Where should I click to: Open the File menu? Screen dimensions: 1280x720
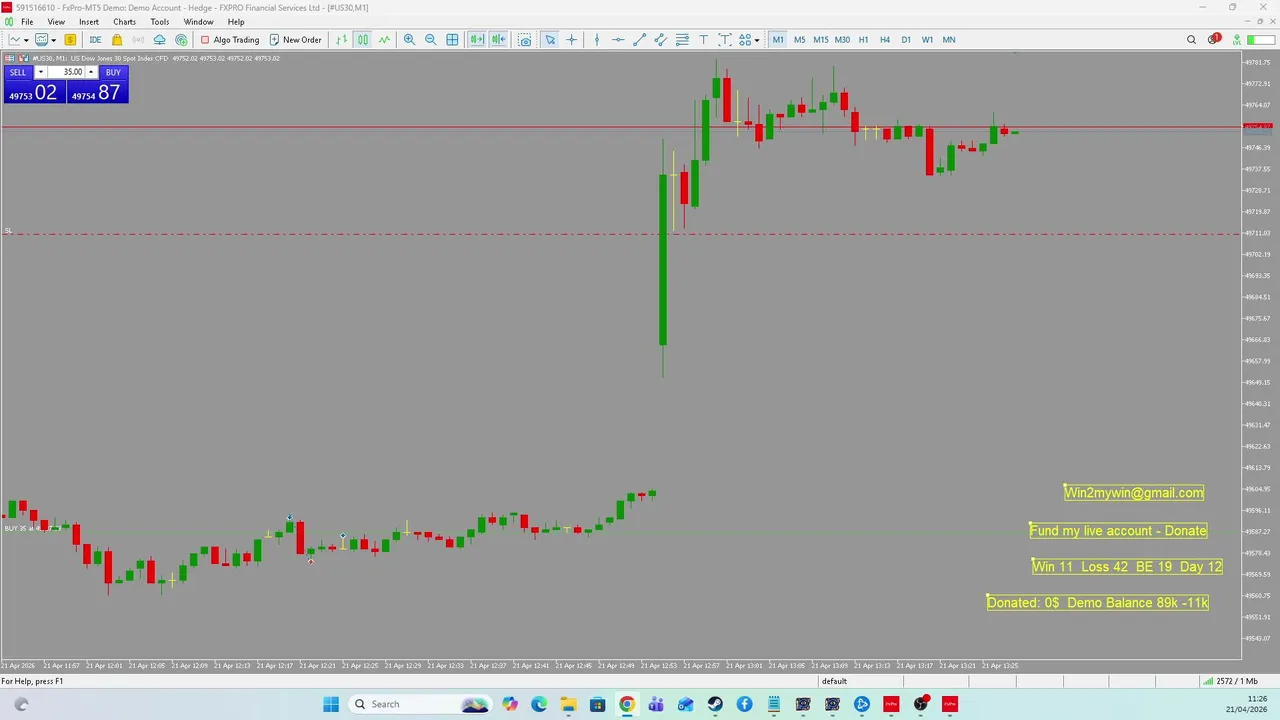pos(27,22)
